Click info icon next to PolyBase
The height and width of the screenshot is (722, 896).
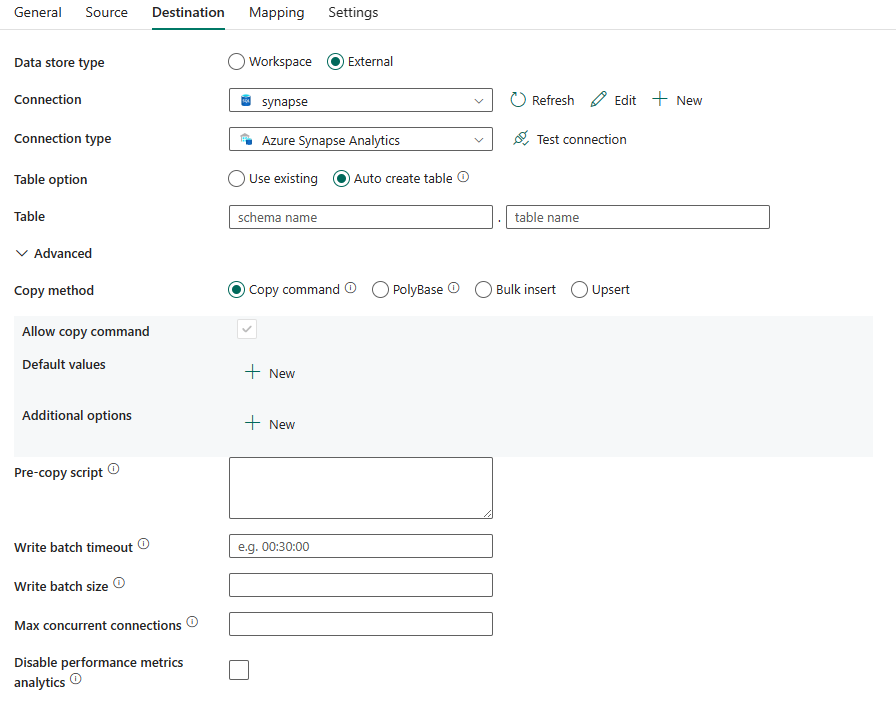click(x=454, y=288)
